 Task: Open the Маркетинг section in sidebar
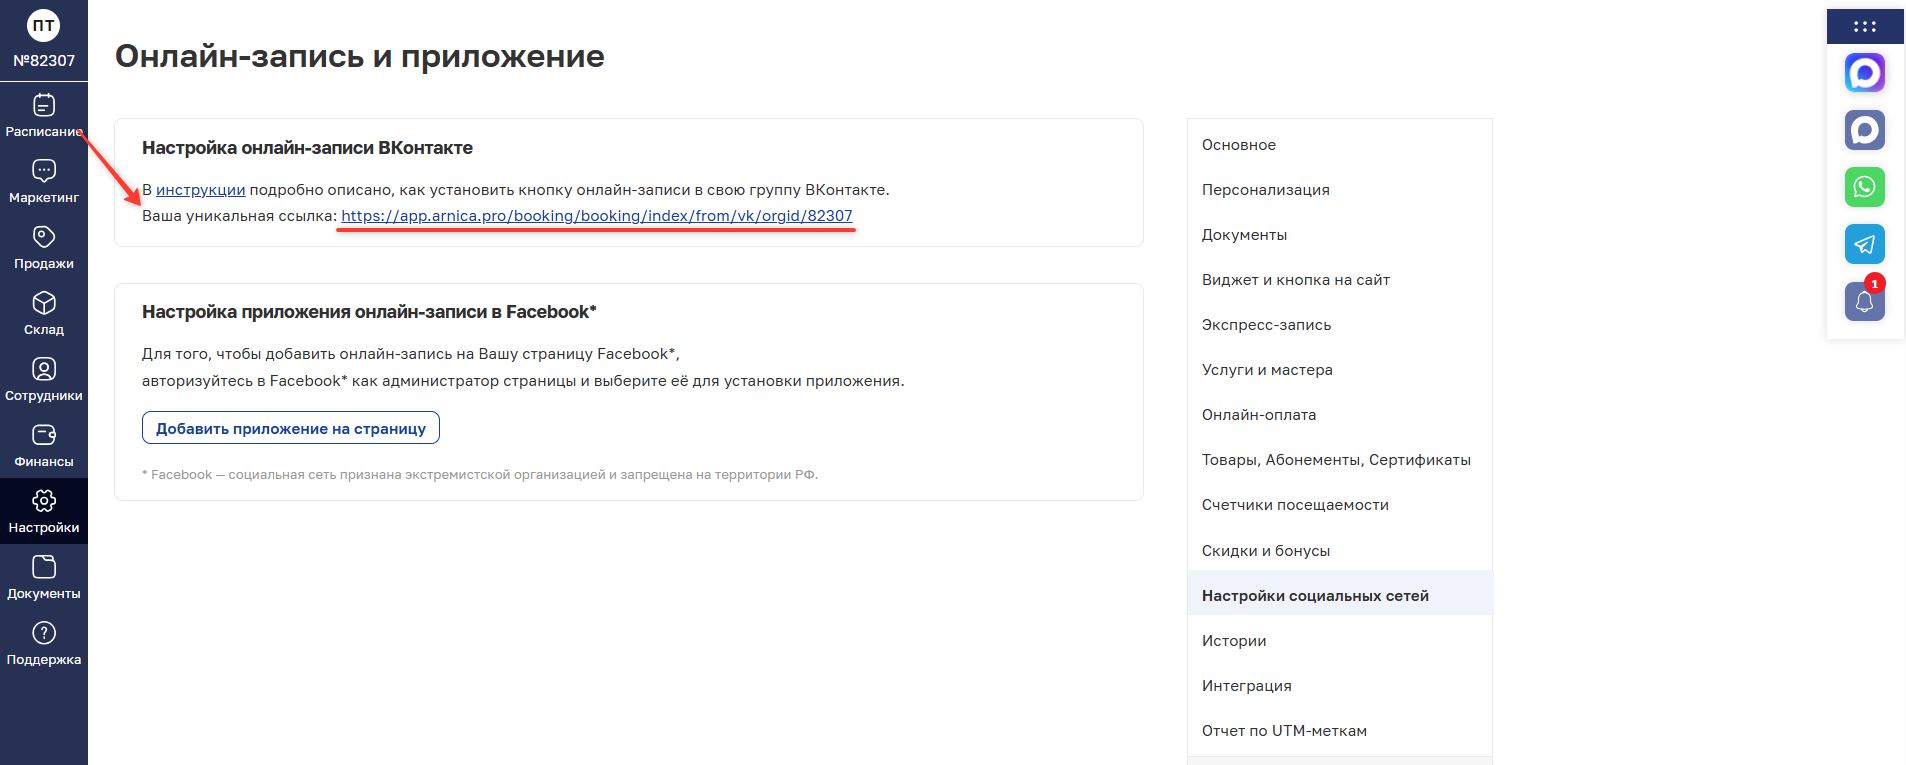(x=44, y=182)
